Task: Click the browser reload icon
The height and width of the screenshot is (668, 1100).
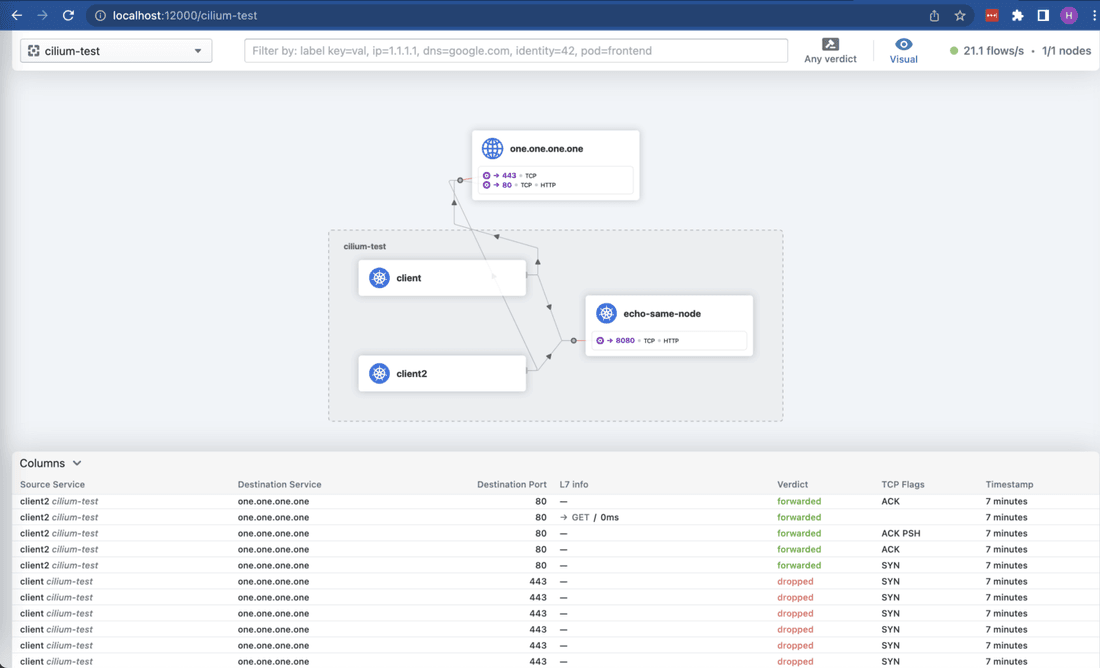Action: pos(68,15)
